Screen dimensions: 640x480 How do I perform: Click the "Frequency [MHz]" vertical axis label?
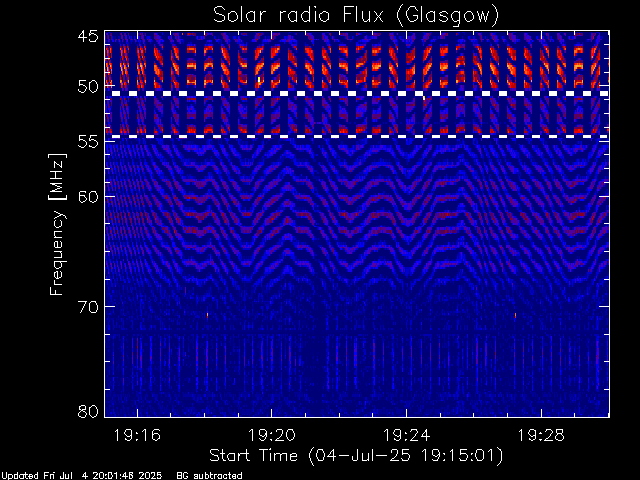58,223
